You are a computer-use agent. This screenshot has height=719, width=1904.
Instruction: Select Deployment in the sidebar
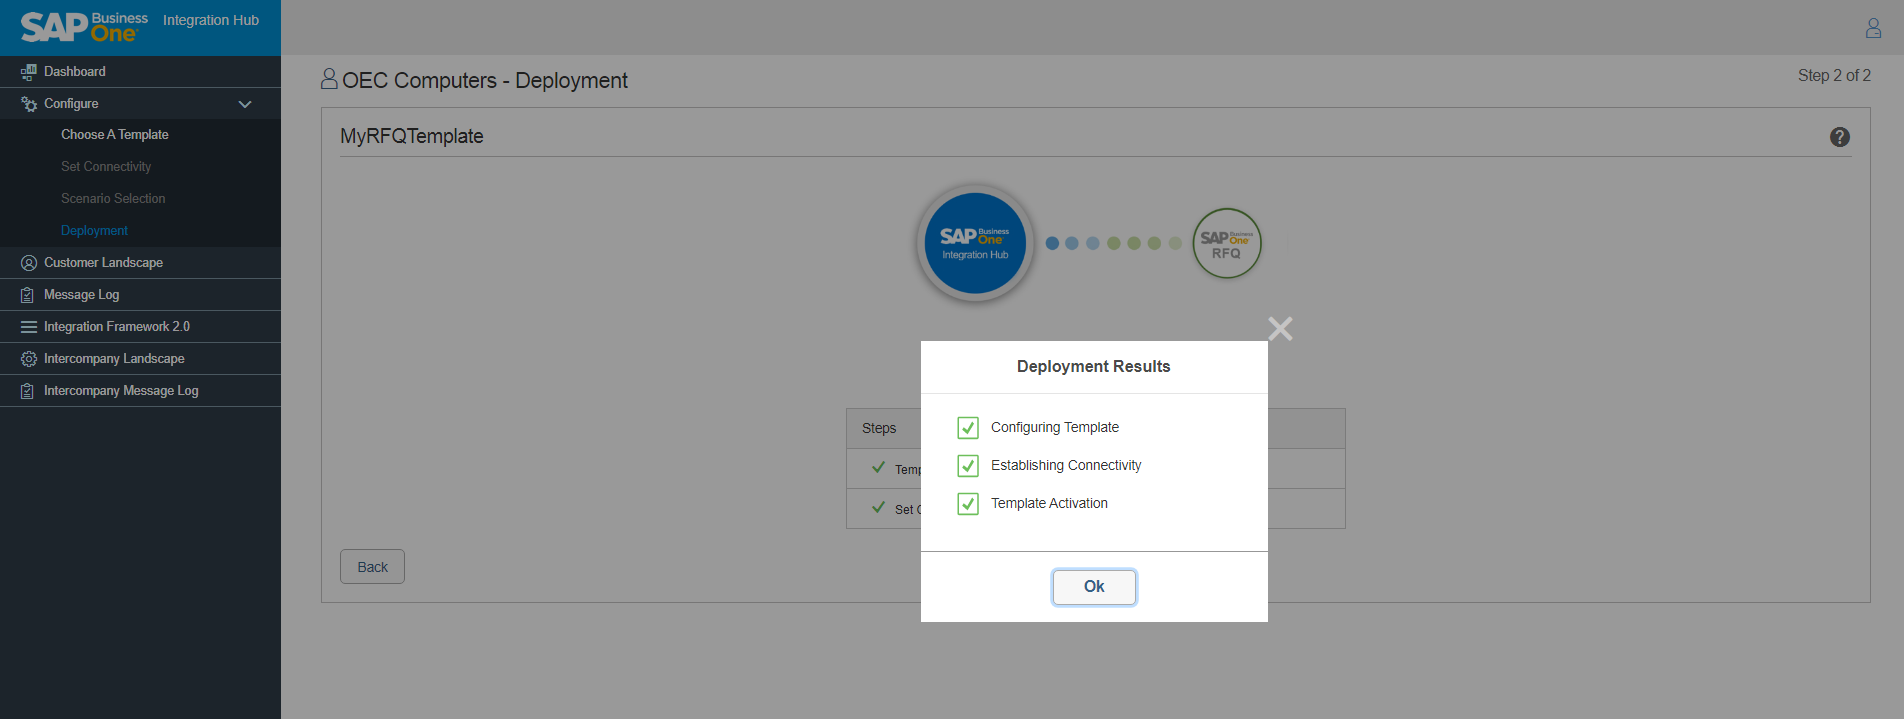[x=94, y=231]
